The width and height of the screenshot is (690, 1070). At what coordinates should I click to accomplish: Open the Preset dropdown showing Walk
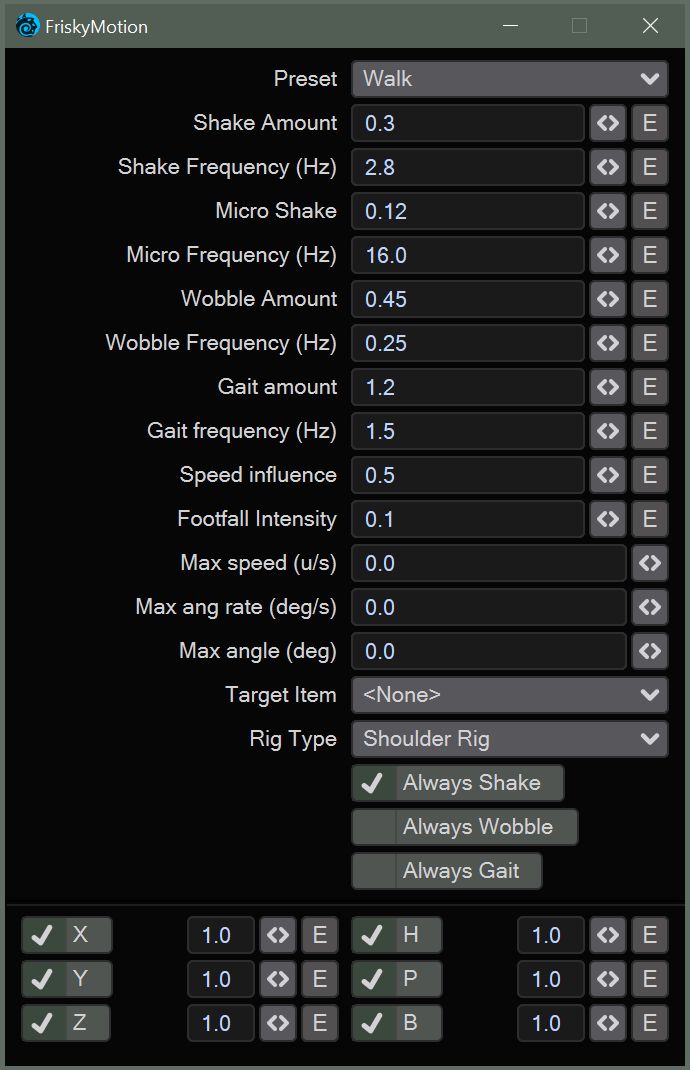pos(509,78)
